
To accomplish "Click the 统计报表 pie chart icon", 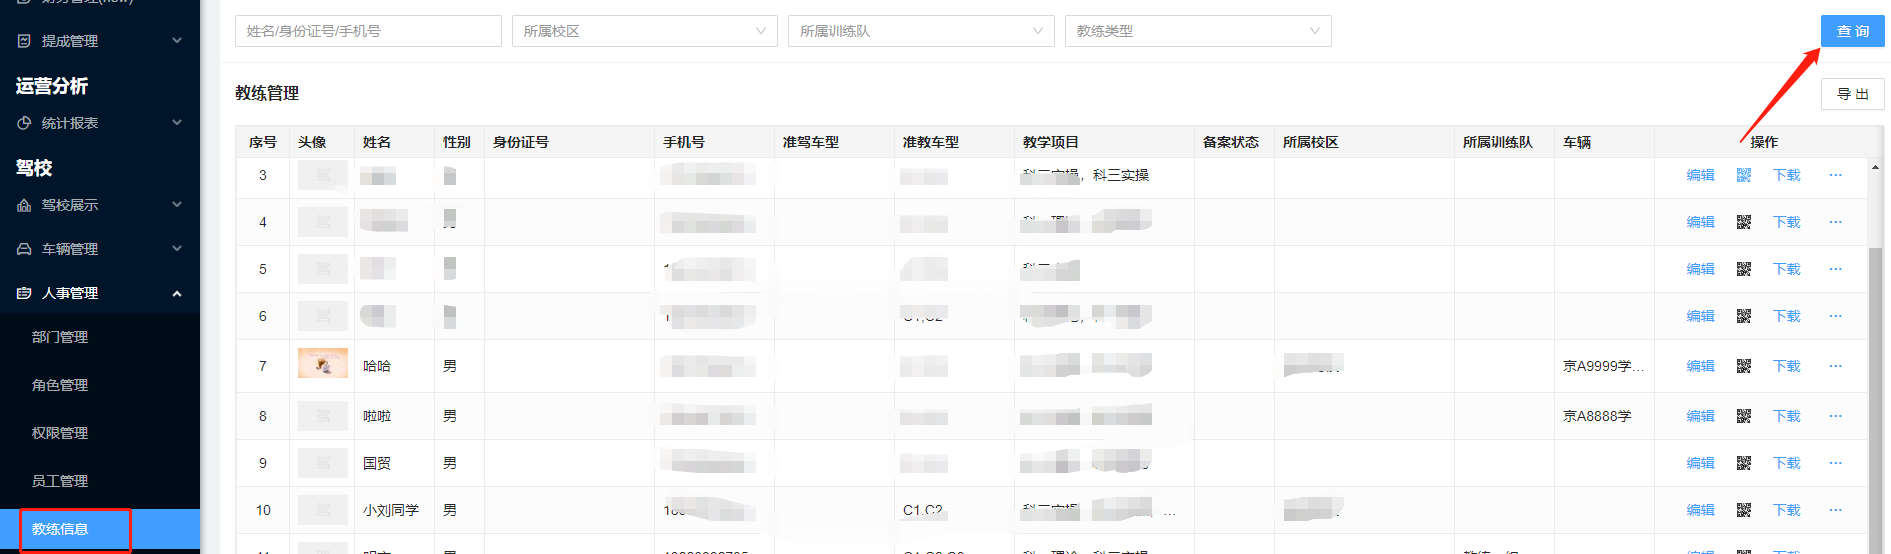I will pyautogui.click(x=24, y=123).
